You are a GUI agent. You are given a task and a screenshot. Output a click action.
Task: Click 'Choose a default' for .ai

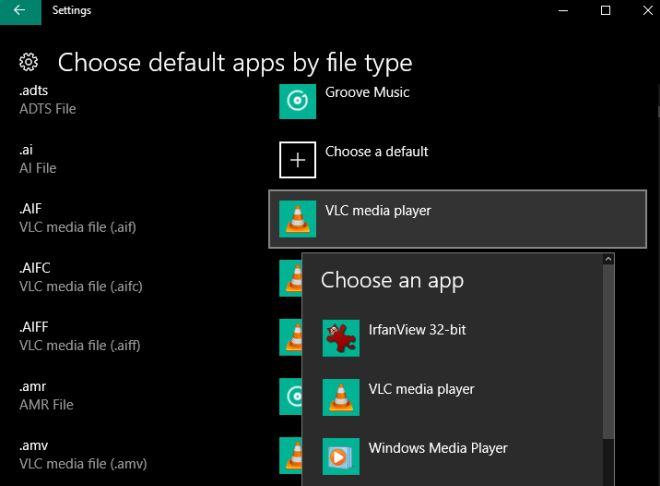tap(377, 151)
